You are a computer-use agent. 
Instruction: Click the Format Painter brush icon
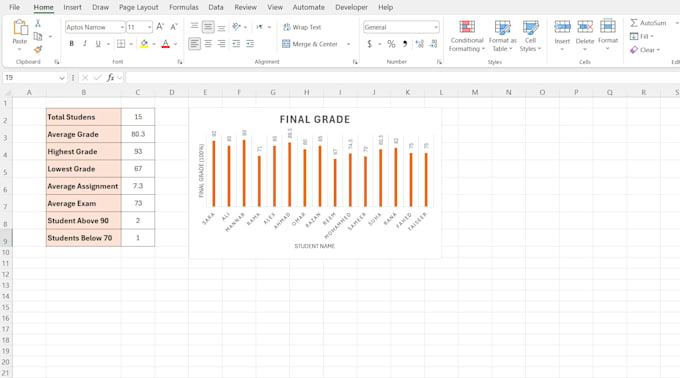pos(38,49)
